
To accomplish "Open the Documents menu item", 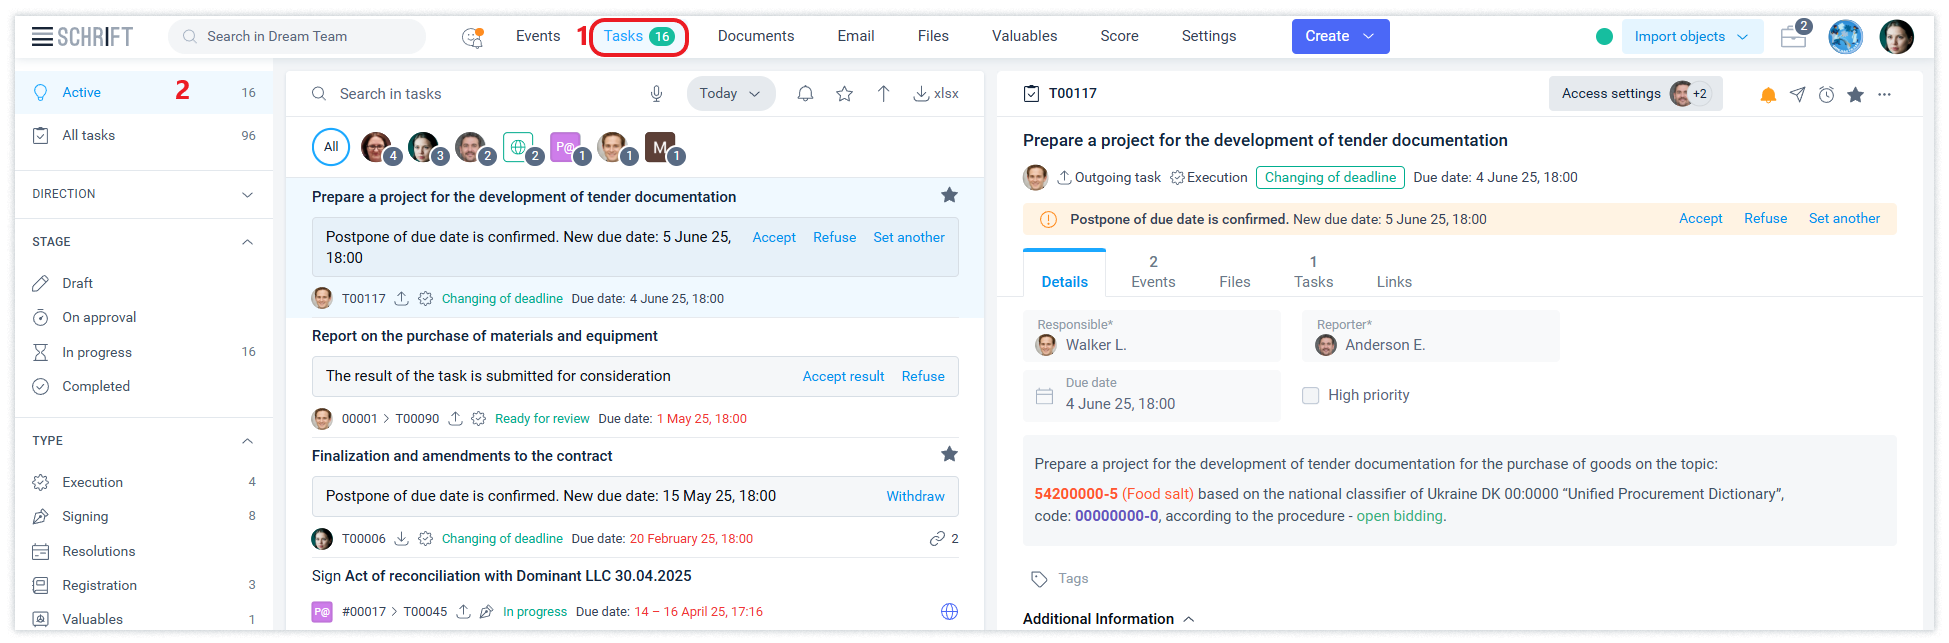I will coord(755,36).
